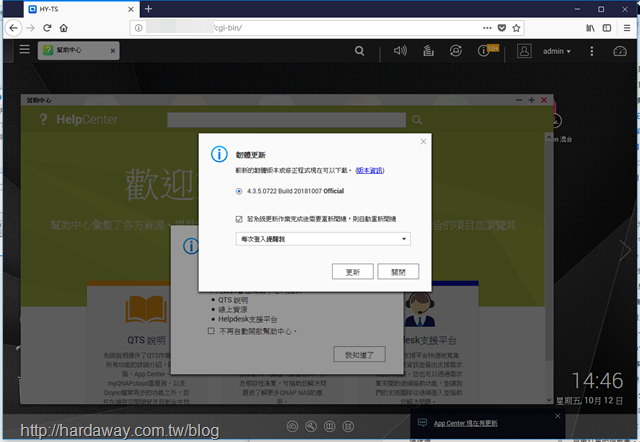Bookmark this page star icon
This screenshot has height=442, width=640.
(x=516, y=28)
